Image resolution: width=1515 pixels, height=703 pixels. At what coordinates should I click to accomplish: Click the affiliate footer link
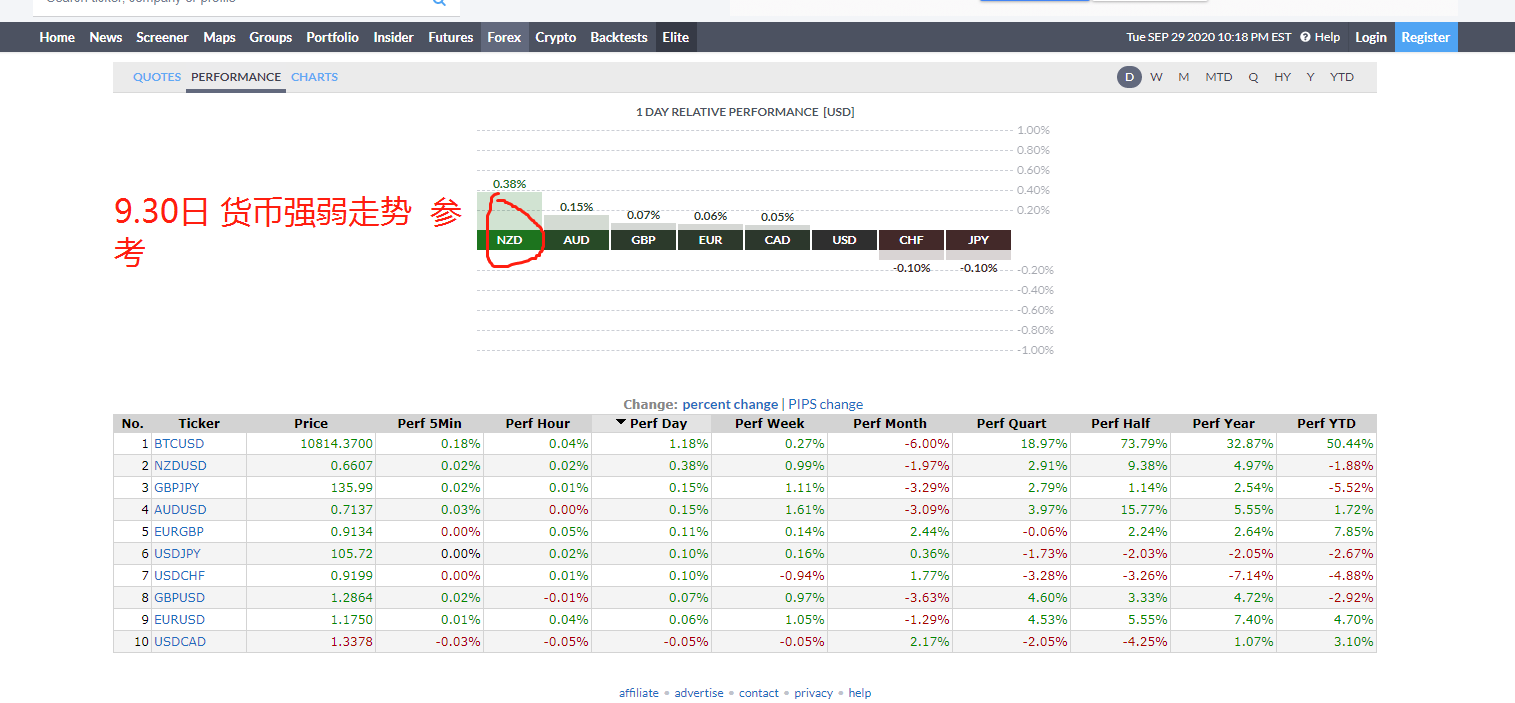(639, 693)
